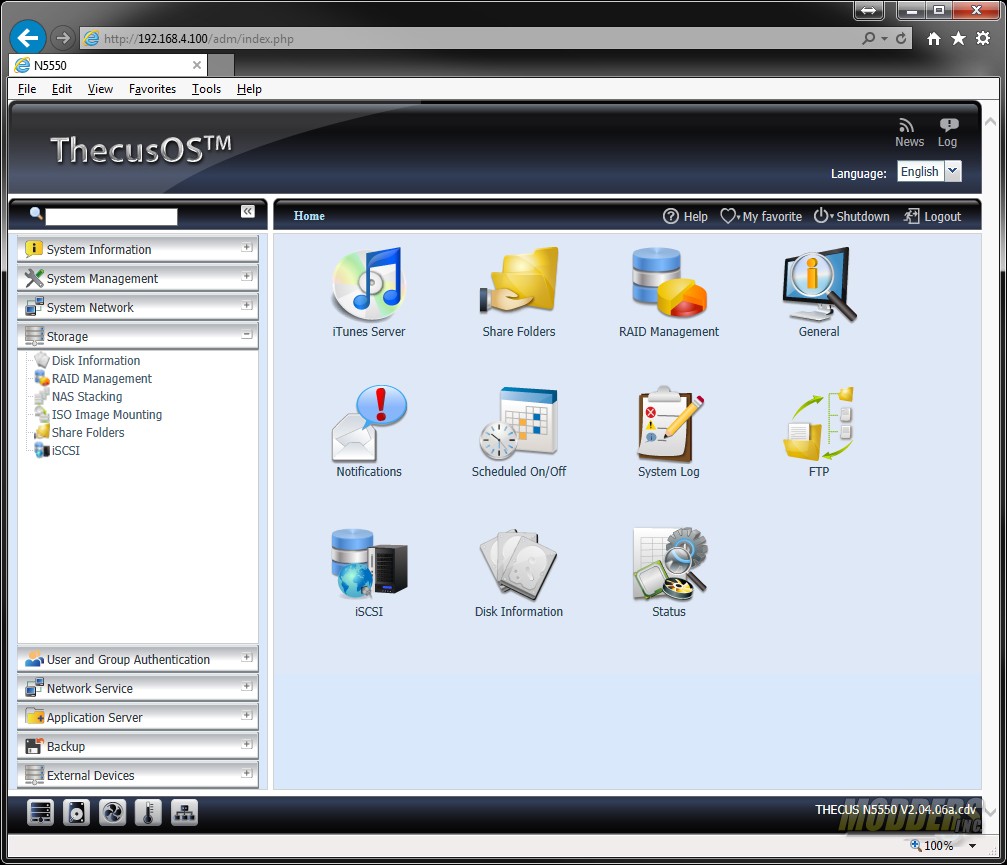This screenshot has width=1007, height=865.
Task: Click the Log speech bubble icon
Action: click(949, 125)
